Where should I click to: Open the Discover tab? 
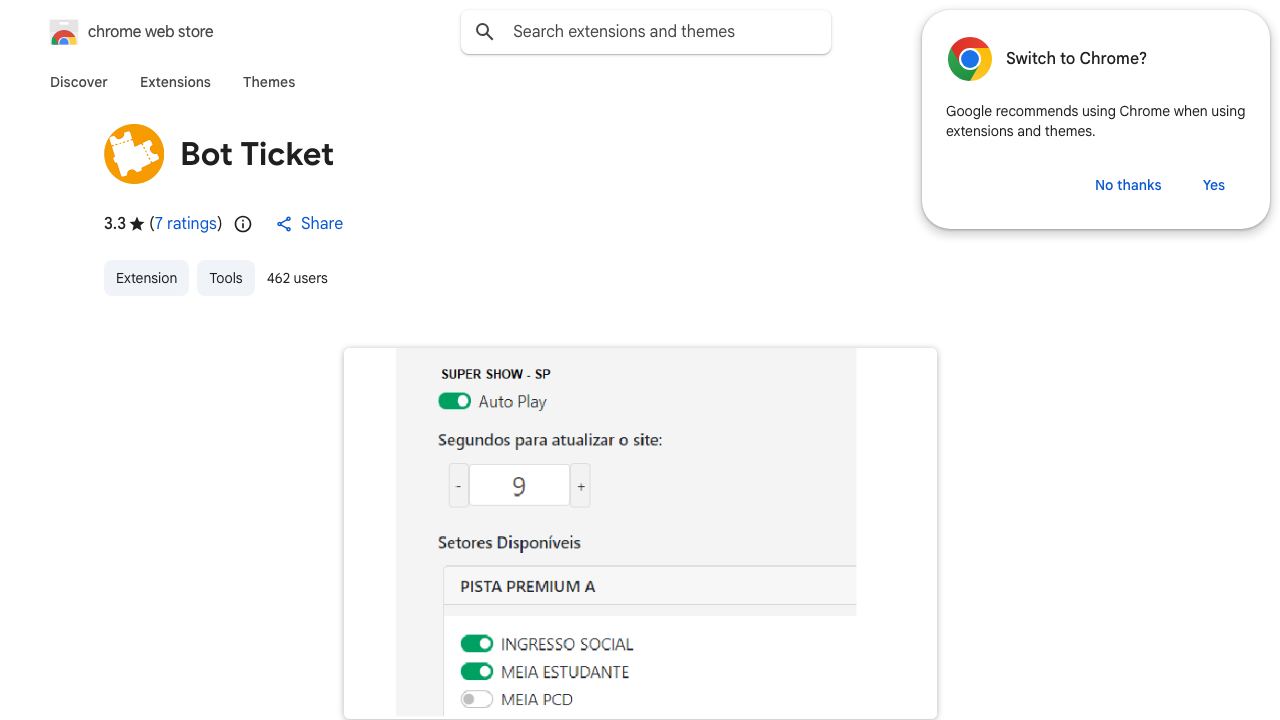[x=79, y=82]
